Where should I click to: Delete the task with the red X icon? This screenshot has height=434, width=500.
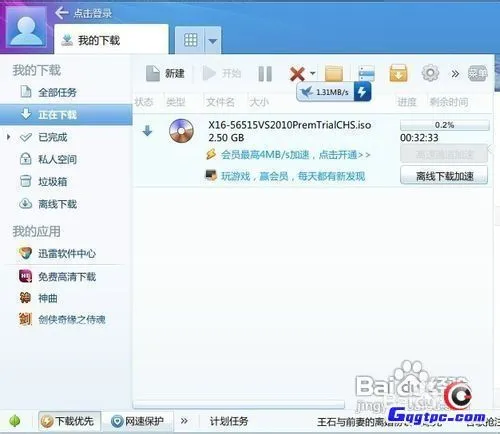click(297, 74)
